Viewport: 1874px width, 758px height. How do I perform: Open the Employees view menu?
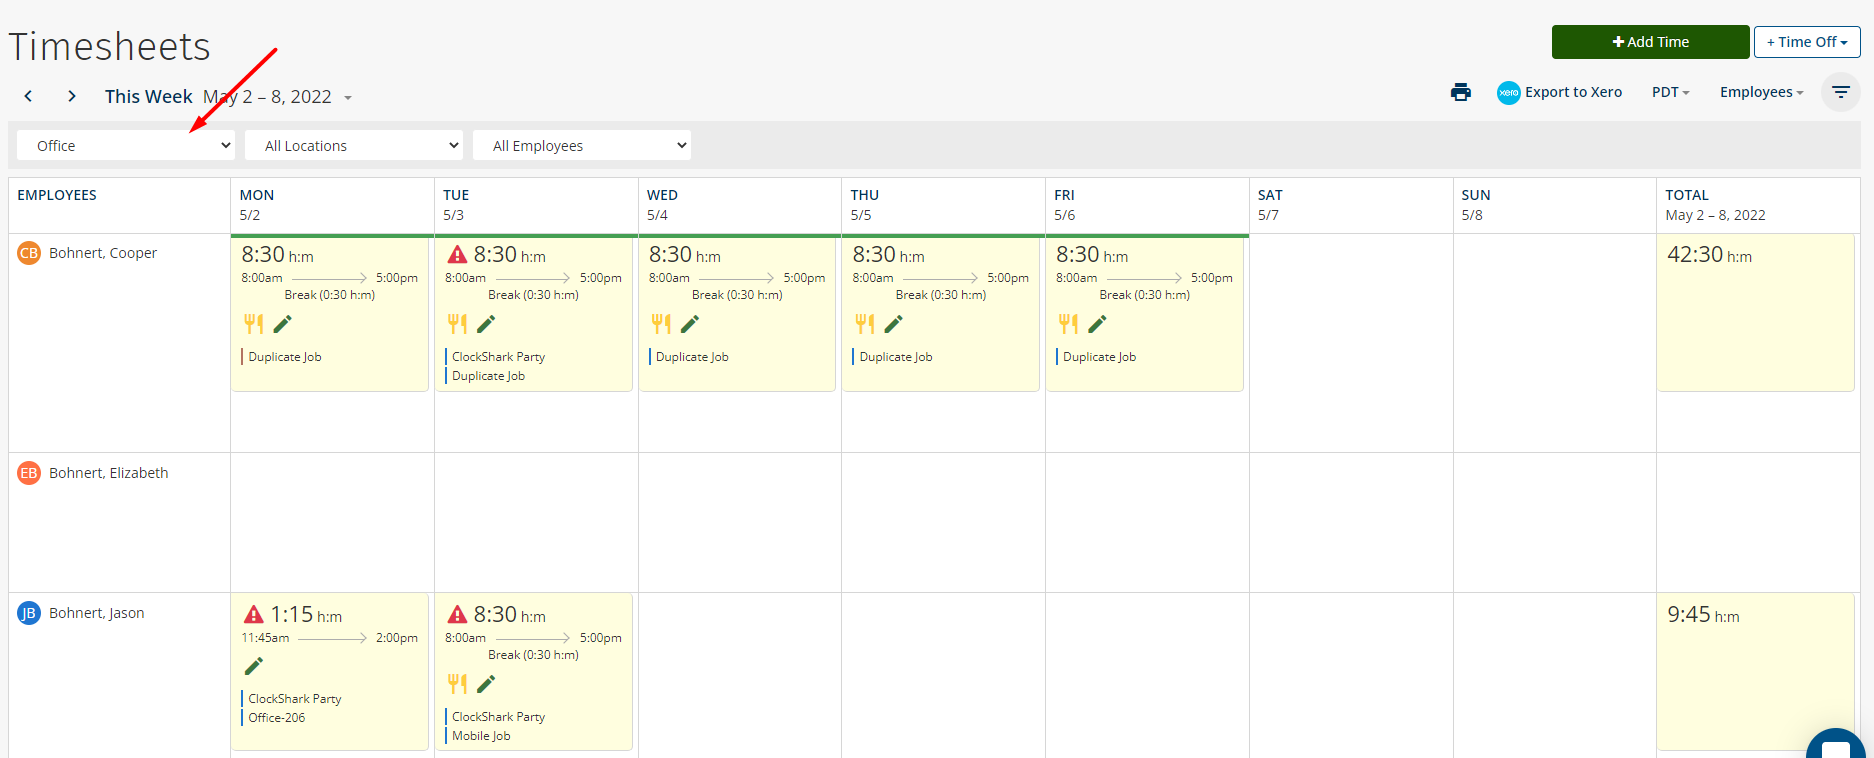[x=1761, y=92]
